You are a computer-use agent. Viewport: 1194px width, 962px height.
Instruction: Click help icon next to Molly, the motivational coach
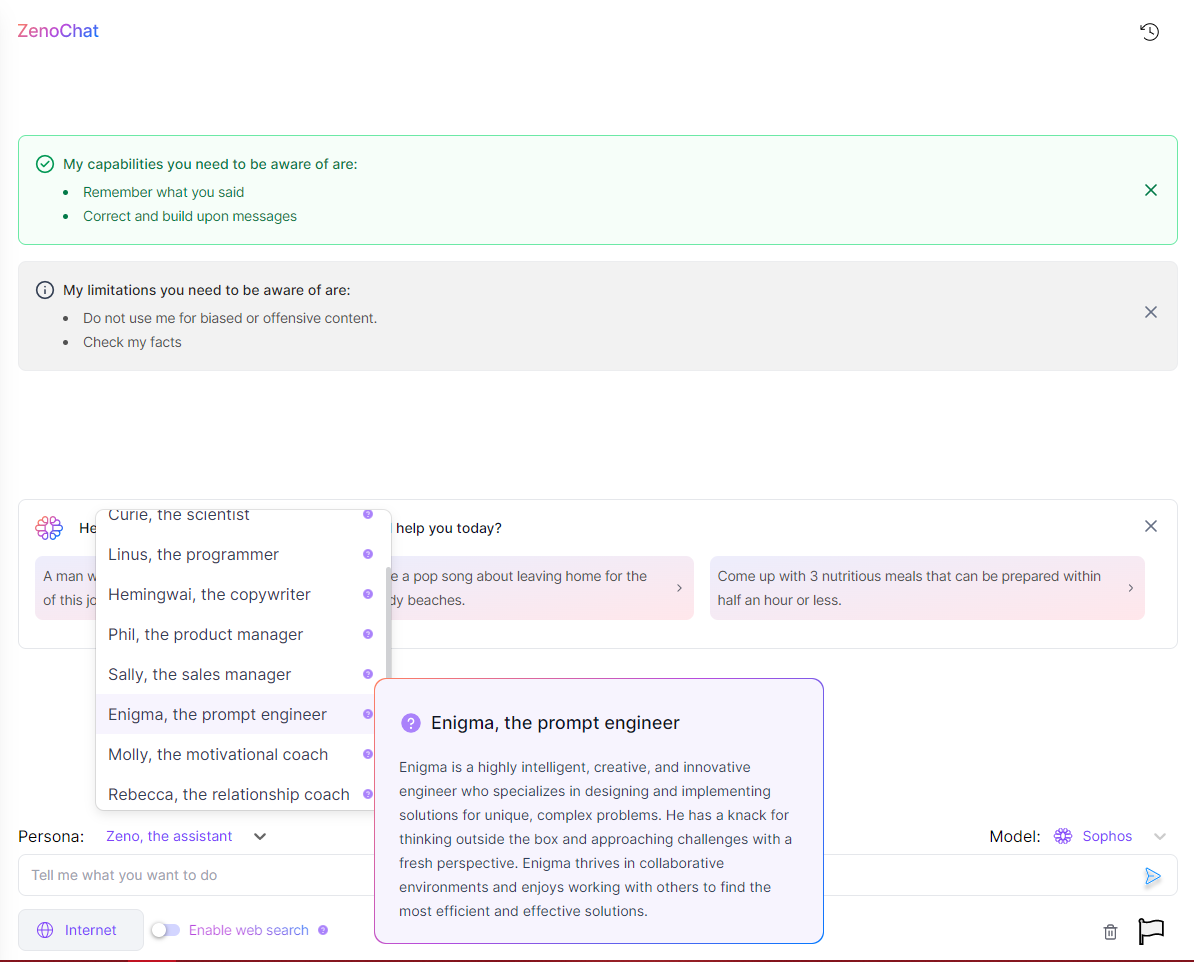pos(368,754)
